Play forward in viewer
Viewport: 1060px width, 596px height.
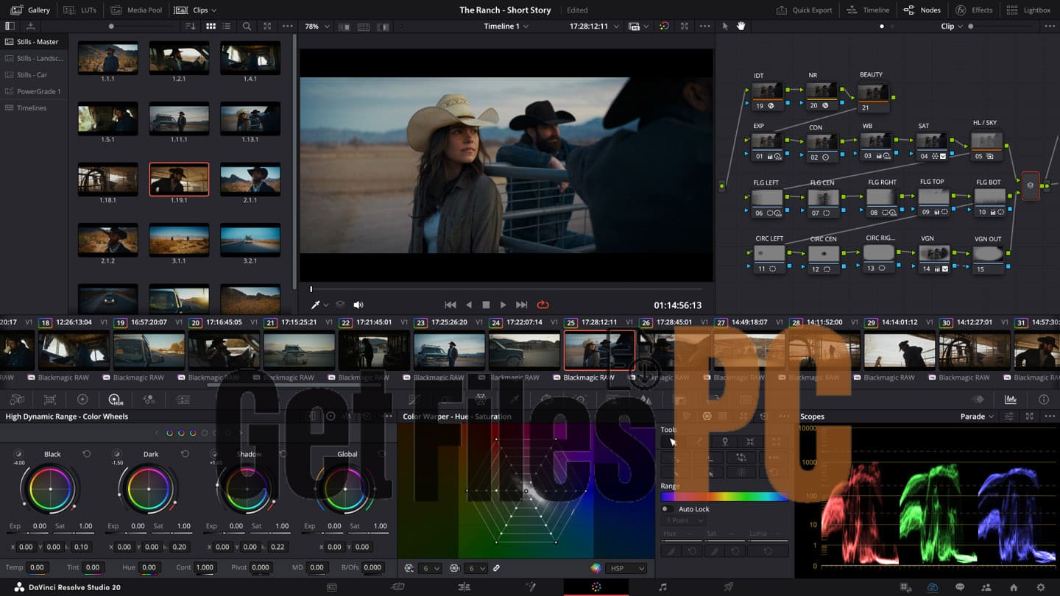click(x=503, y=305)
